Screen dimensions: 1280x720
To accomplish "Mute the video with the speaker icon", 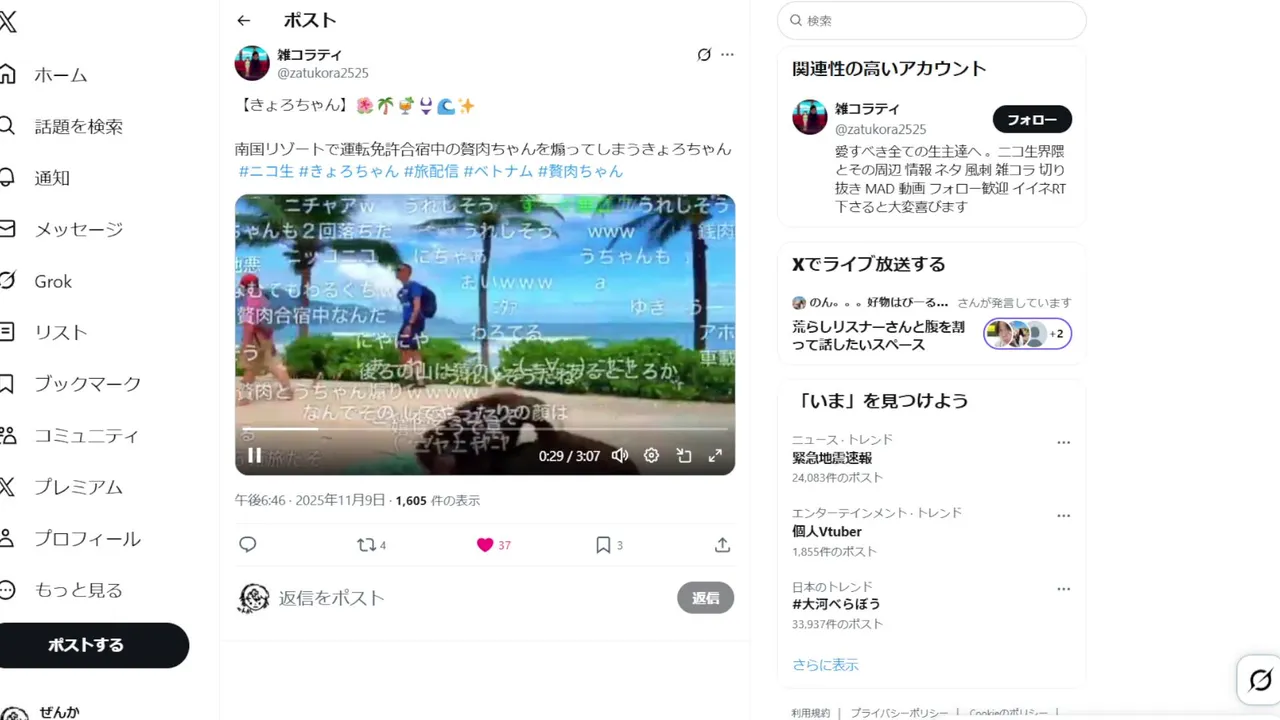I will [620, 456].
